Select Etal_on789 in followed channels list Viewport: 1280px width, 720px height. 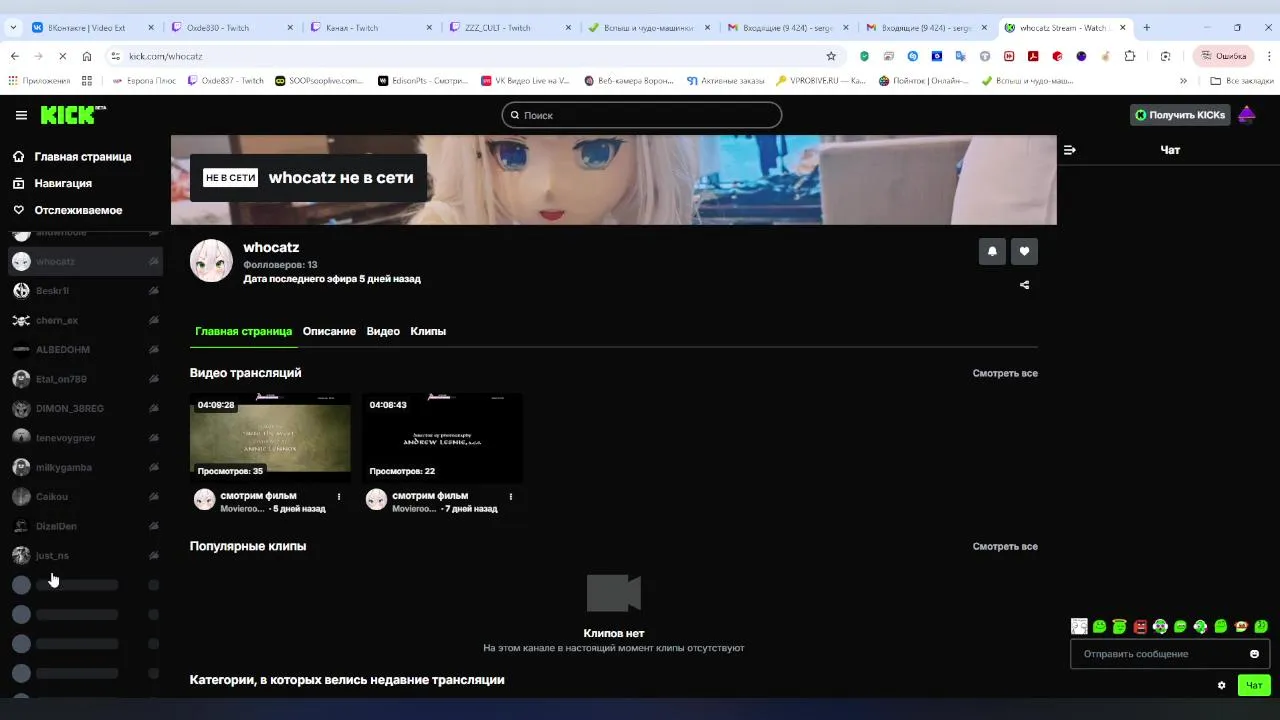point(85,379)
